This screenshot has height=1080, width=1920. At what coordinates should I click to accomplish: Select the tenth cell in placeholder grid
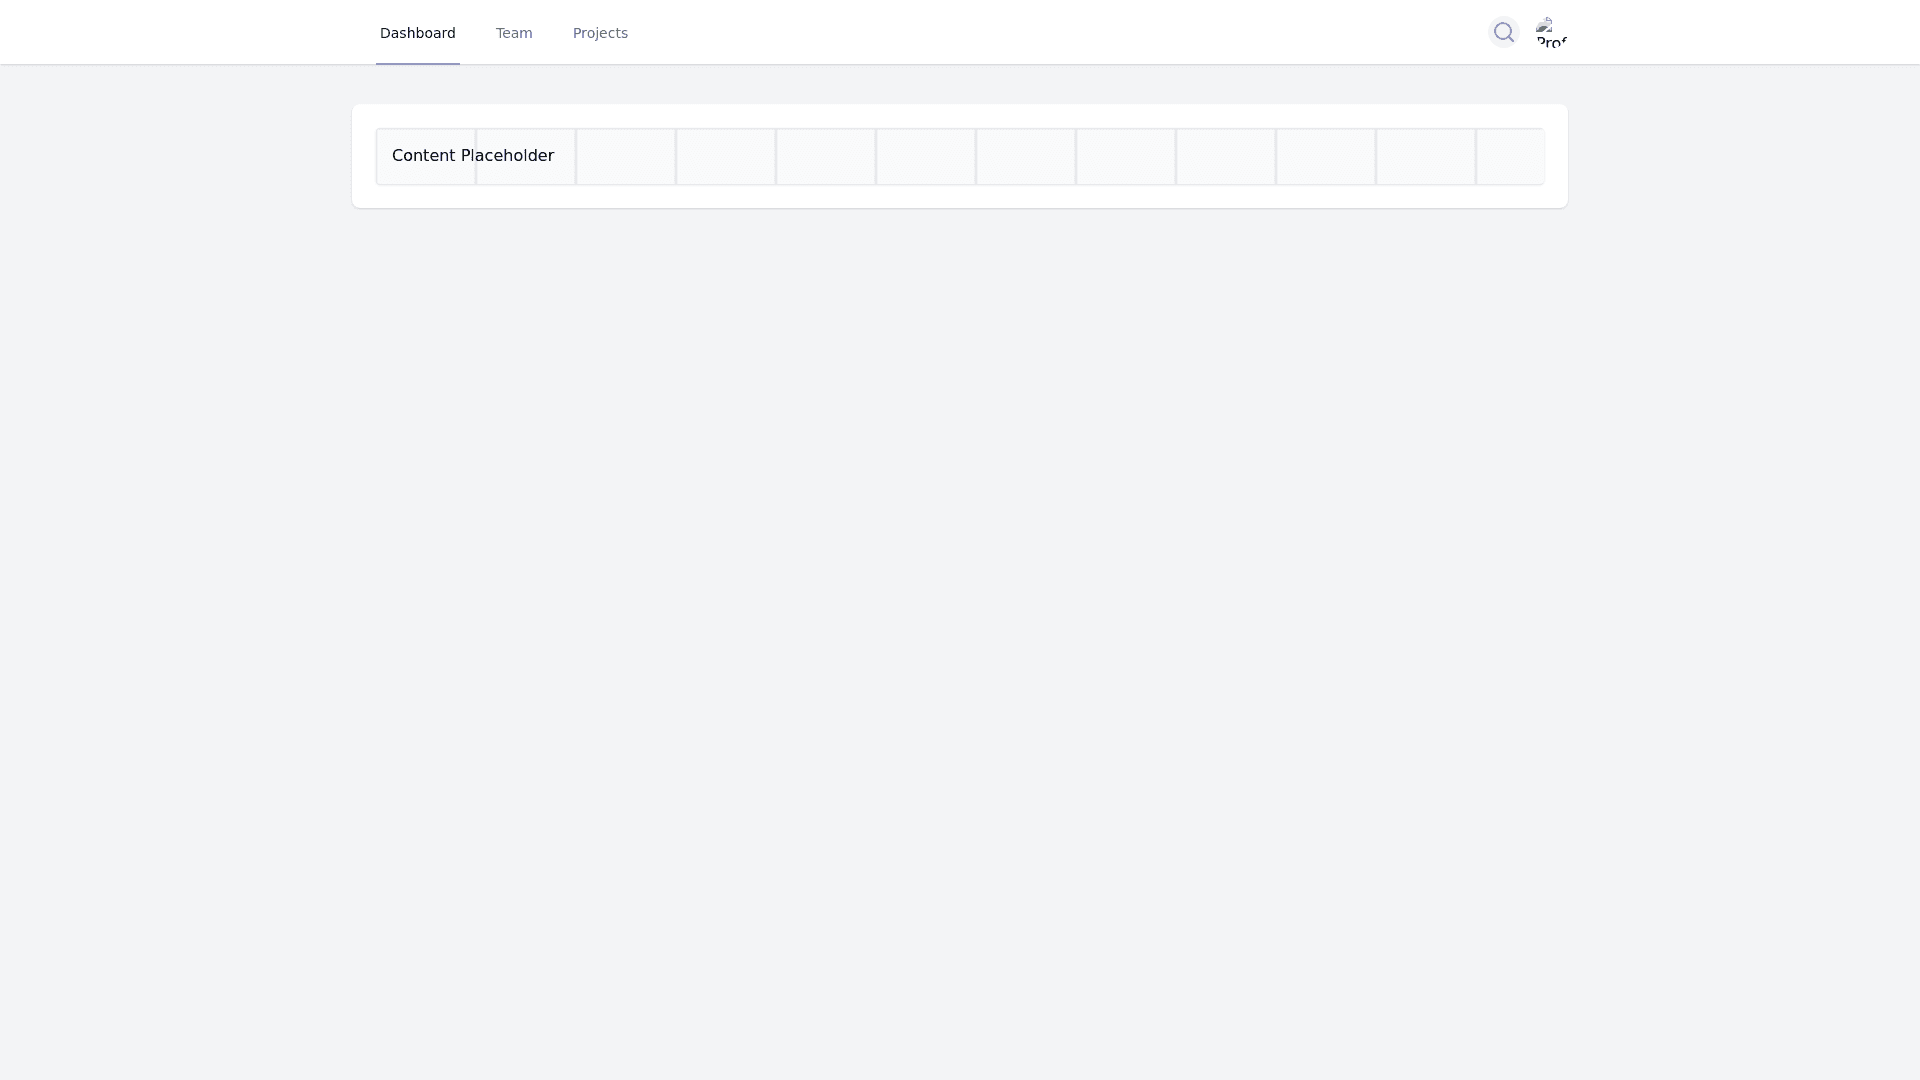pos(1326,156)
